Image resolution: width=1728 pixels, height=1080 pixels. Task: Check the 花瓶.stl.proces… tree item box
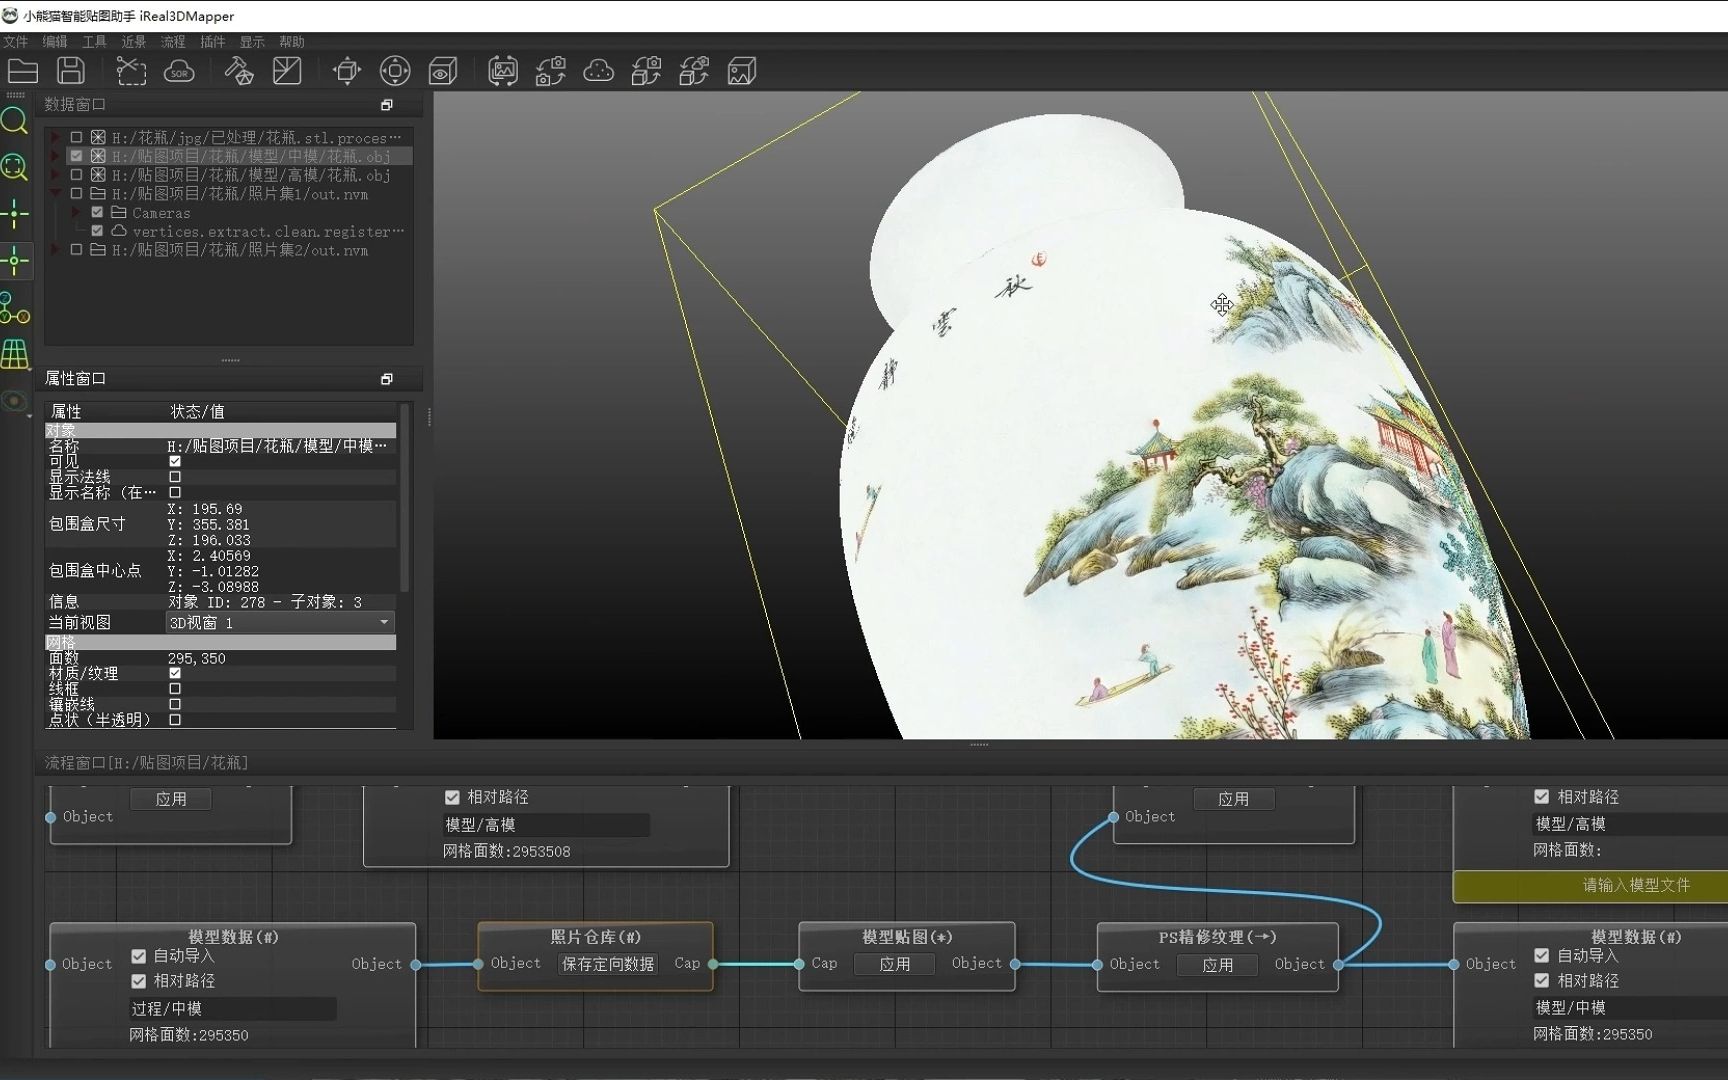point(76,137)
